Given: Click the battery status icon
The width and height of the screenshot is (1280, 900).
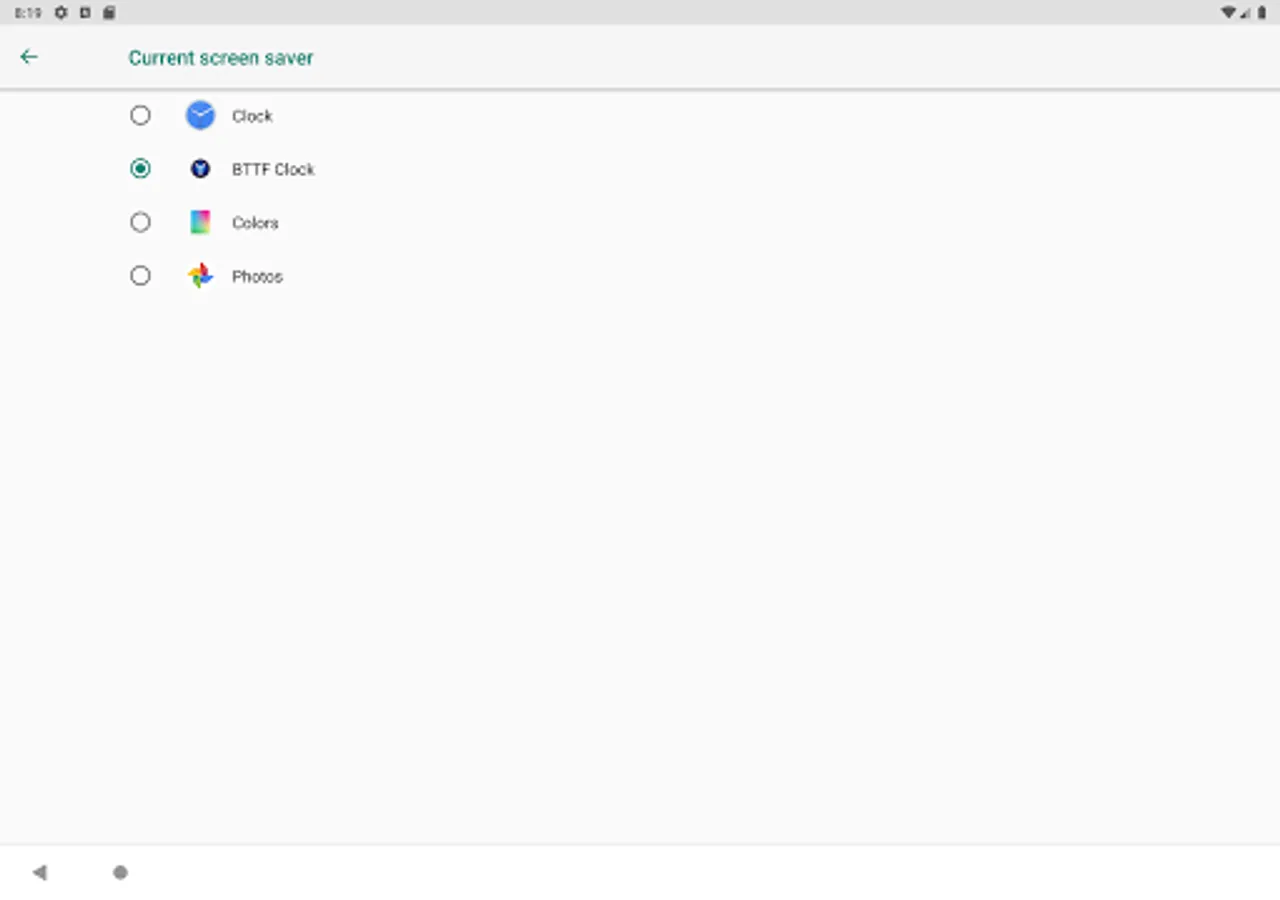Looking at the screenshot, I should pyautogui.click(x=1262, y=12).
